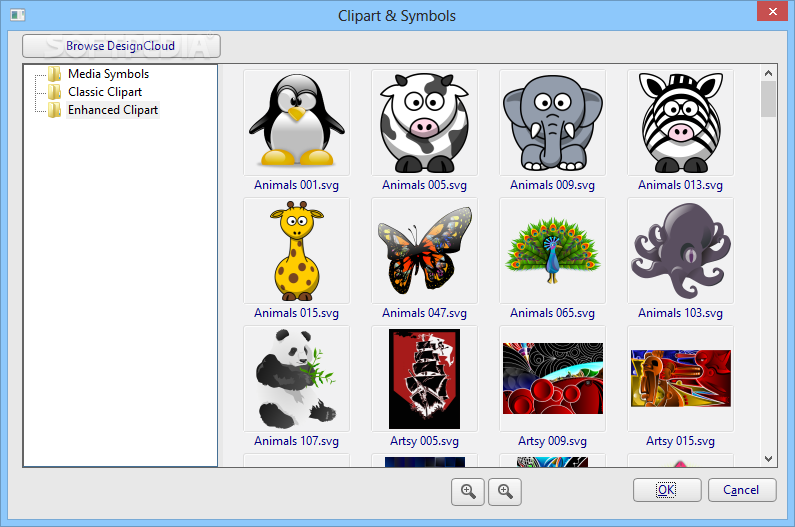Screen dimensions: 795x527
Task: Choose the red circles abstract artwork thumbnail
Action: pos(552,378)
